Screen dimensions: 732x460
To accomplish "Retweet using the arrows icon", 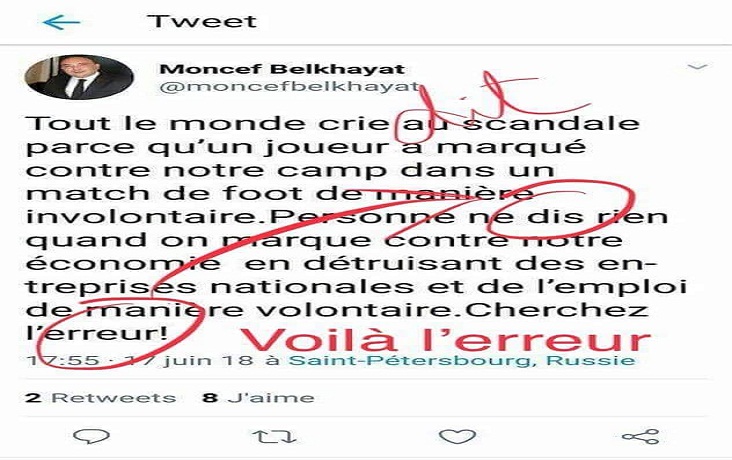I will [274, 437].
